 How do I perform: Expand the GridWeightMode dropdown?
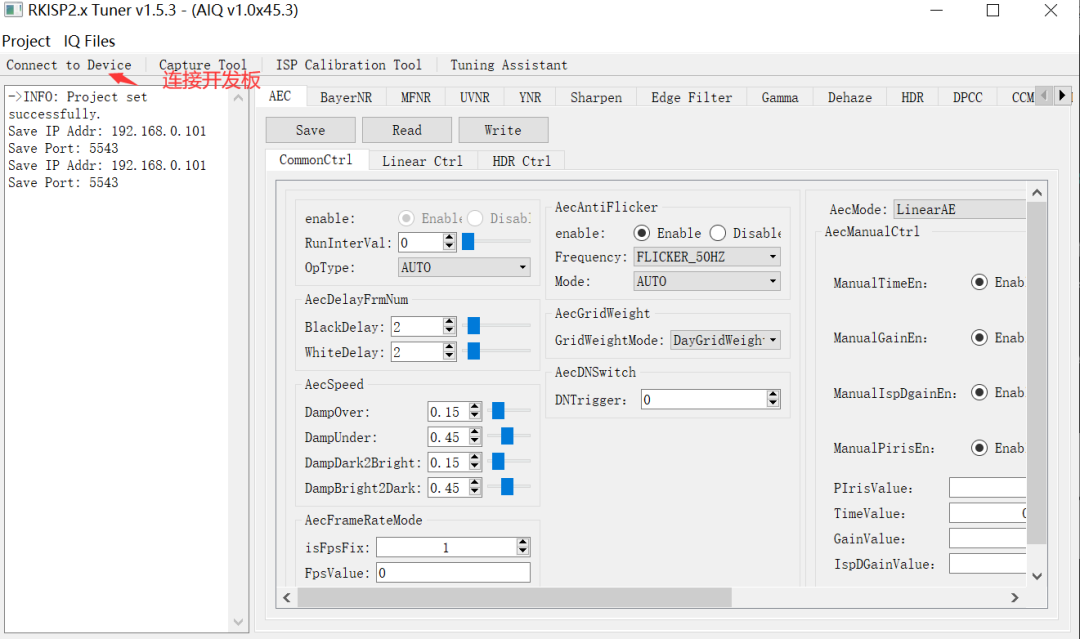pos(724,341)
